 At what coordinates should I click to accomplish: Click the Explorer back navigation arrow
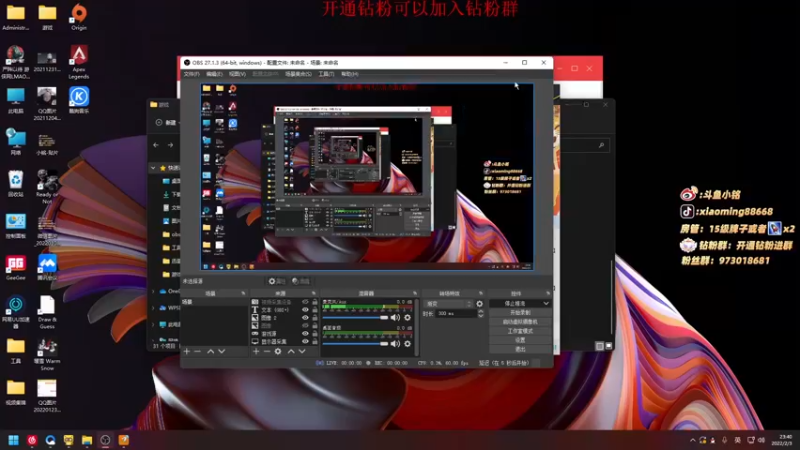[x=156, y=145]
